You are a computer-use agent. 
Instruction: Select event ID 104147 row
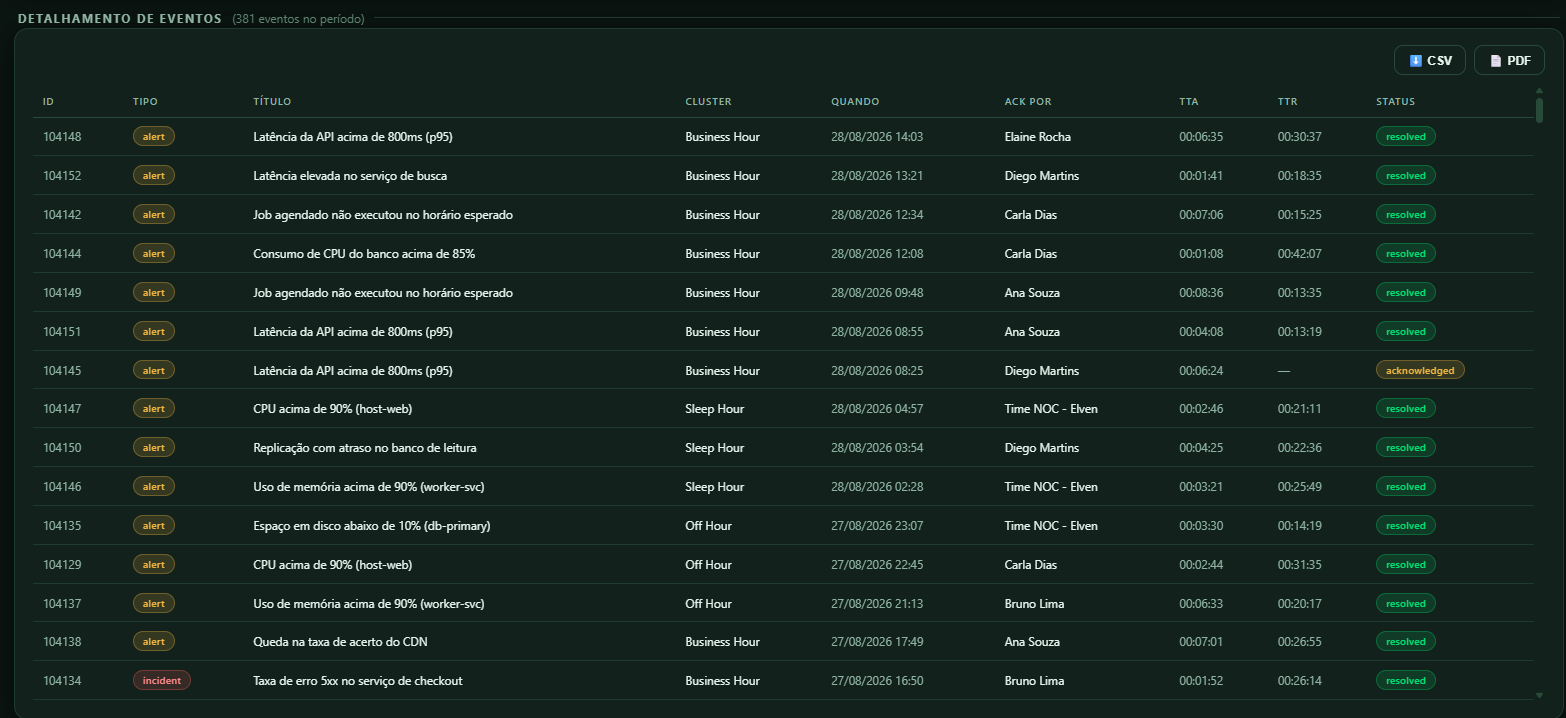tap(783, 408)
